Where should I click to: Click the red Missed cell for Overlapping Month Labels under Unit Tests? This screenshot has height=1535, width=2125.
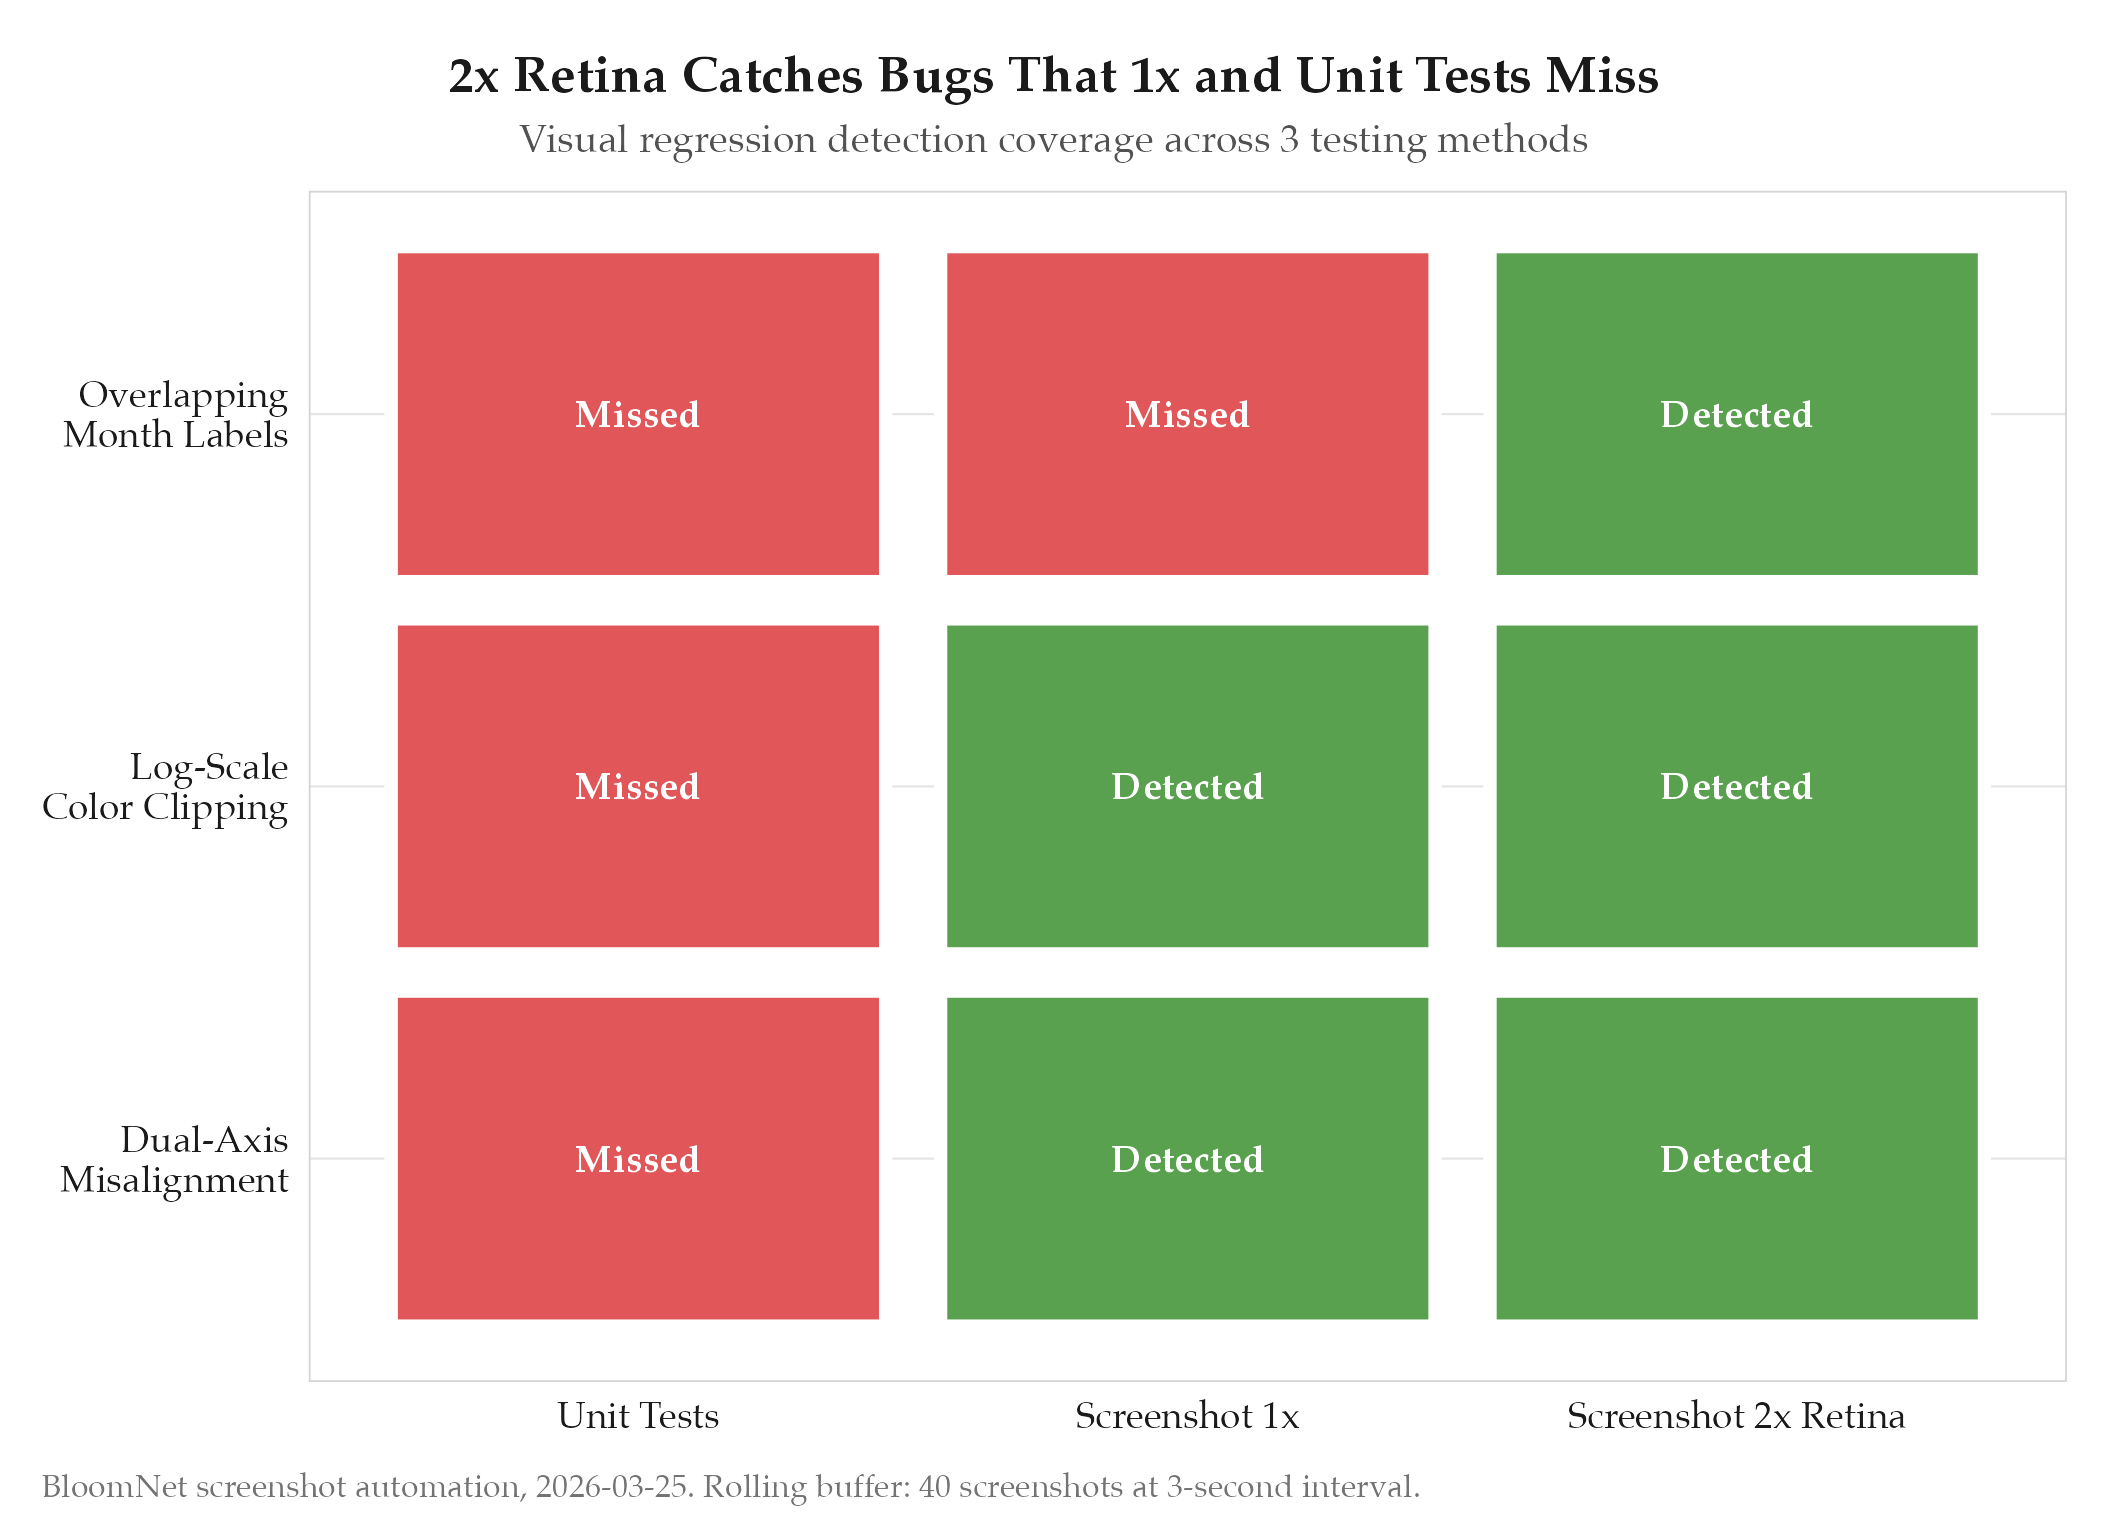click(638, 414)
